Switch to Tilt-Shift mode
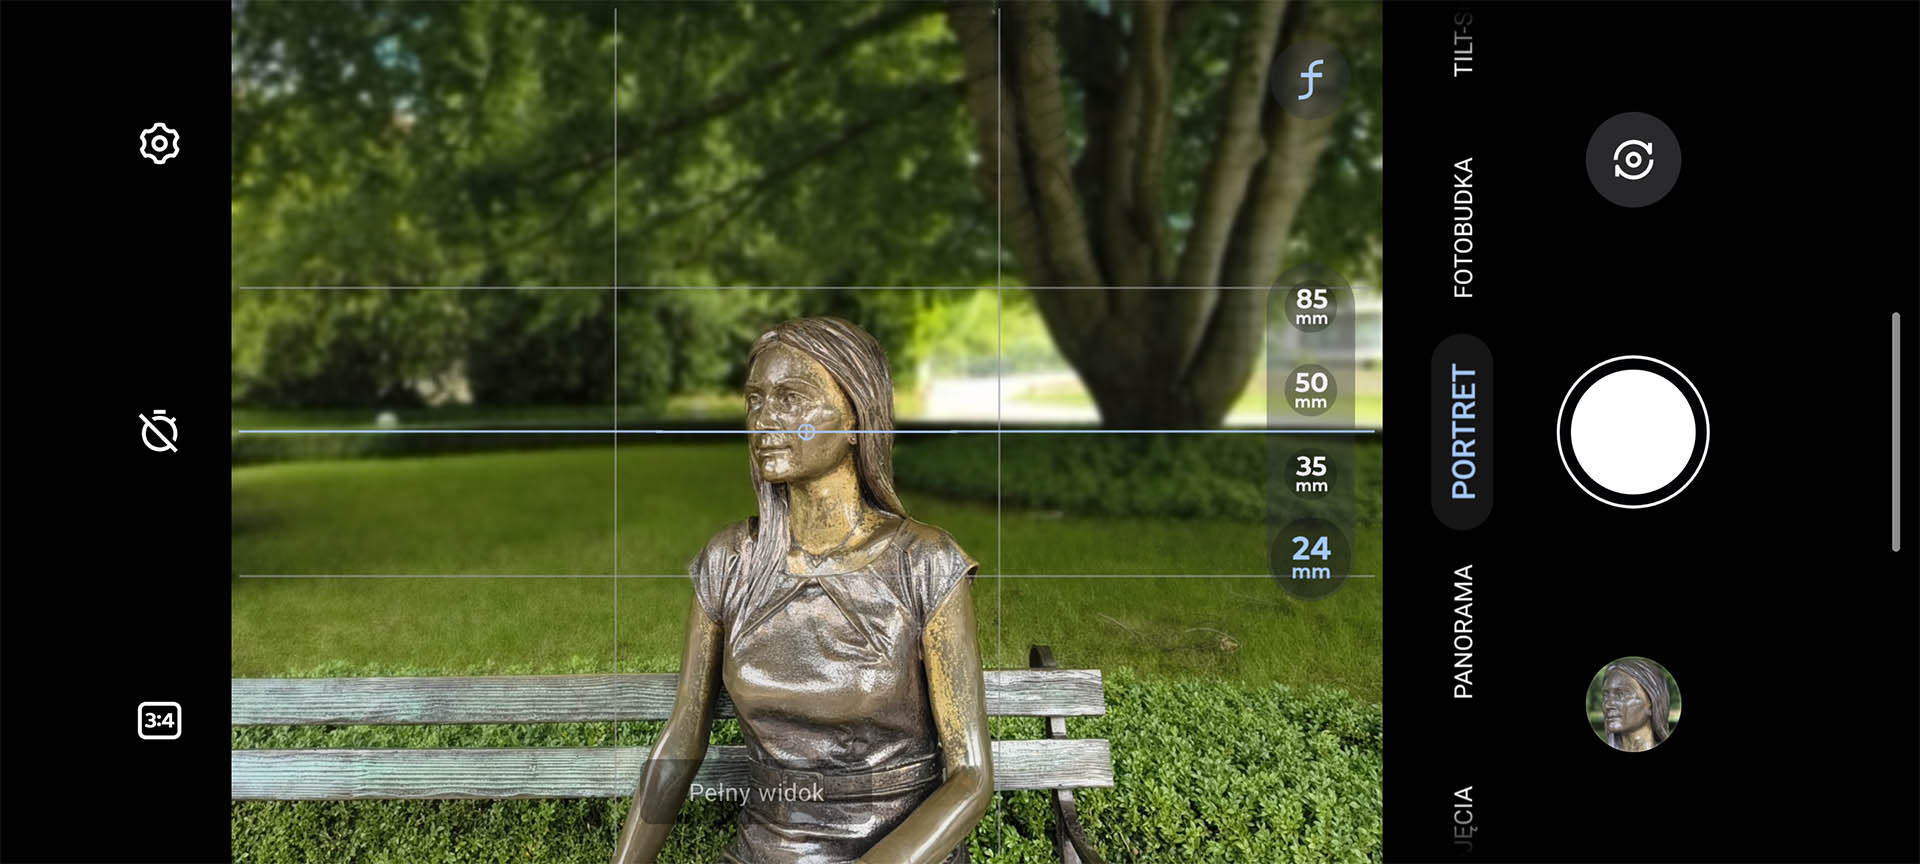This screenshot has height=864, width=1920. click(x=1463, y=45)
